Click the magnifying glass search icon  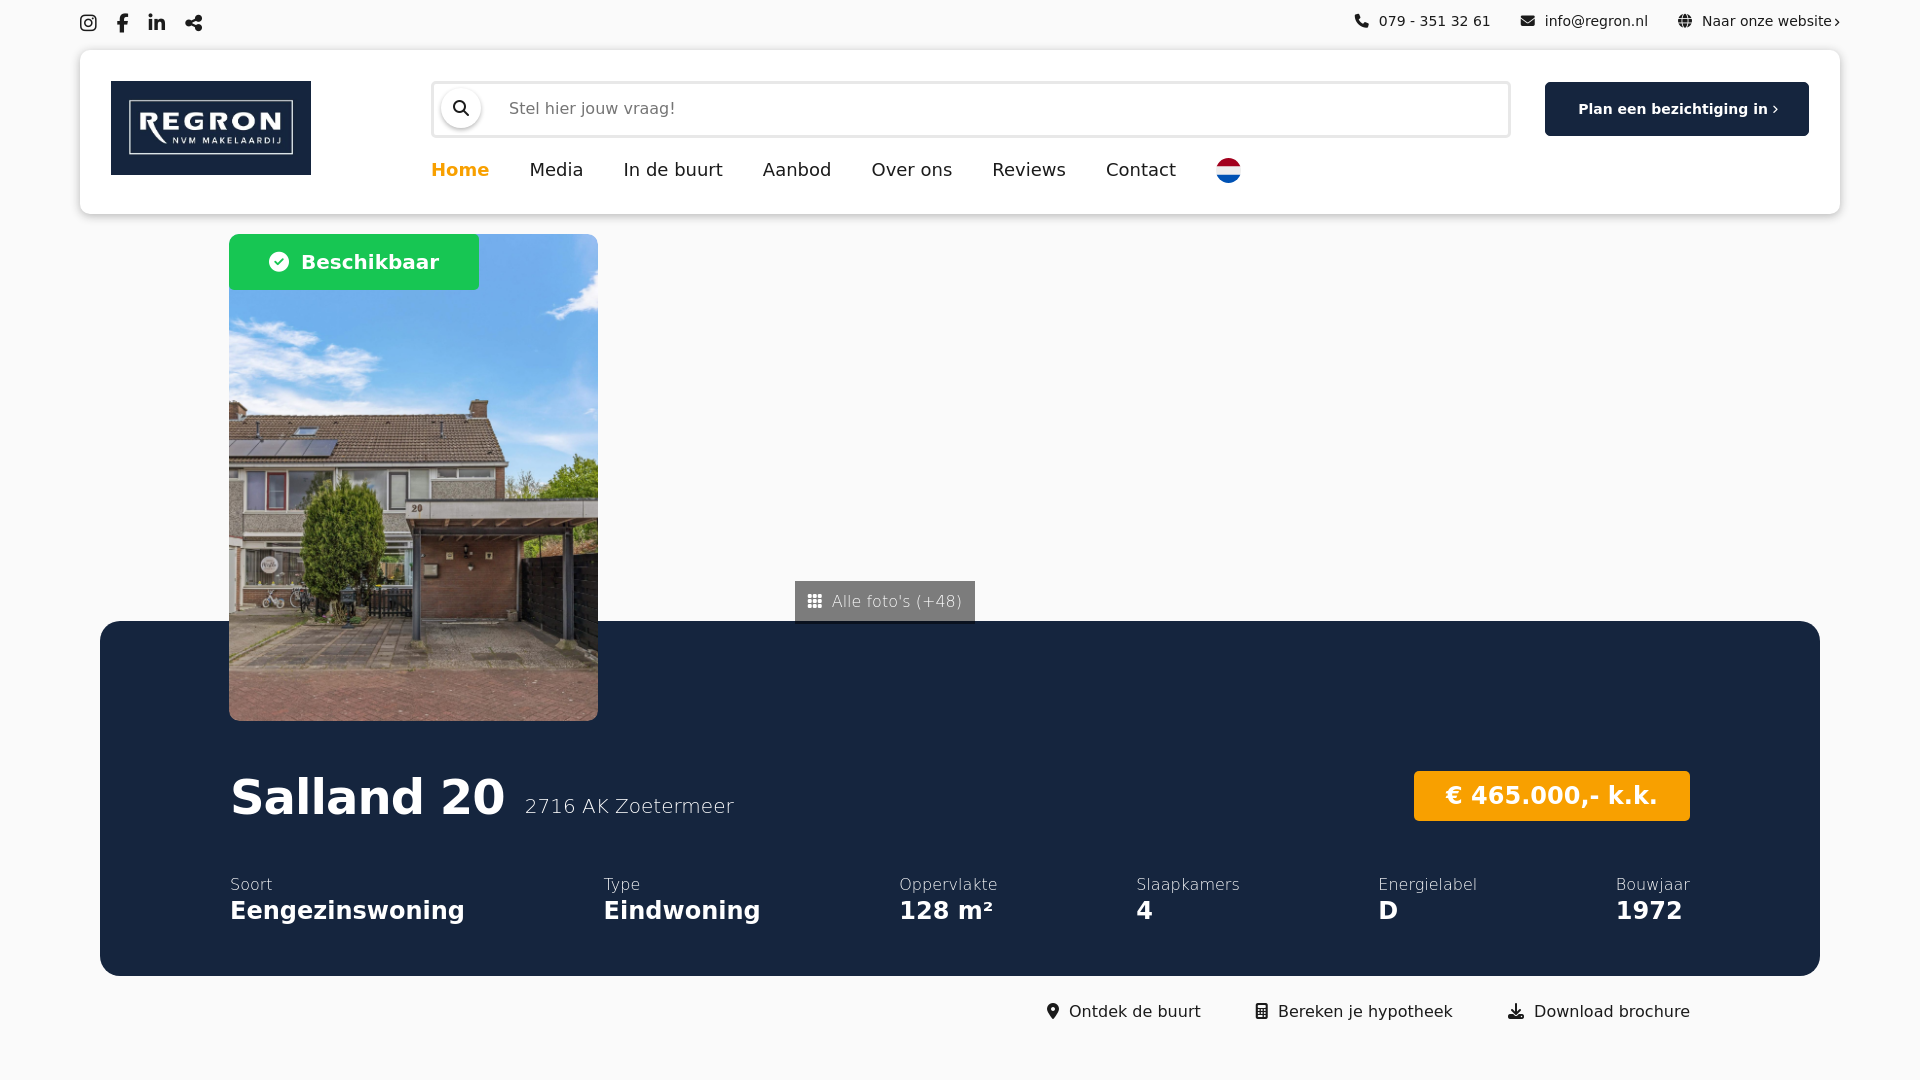461,108
